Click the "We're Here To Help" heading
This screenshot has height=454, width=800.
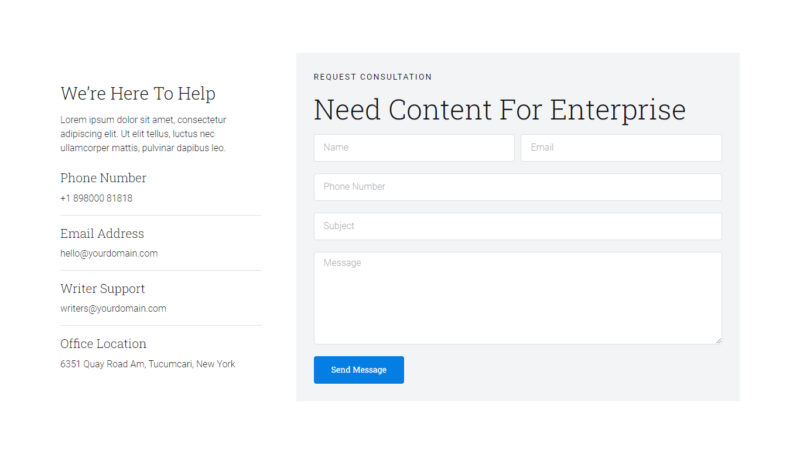138,94
